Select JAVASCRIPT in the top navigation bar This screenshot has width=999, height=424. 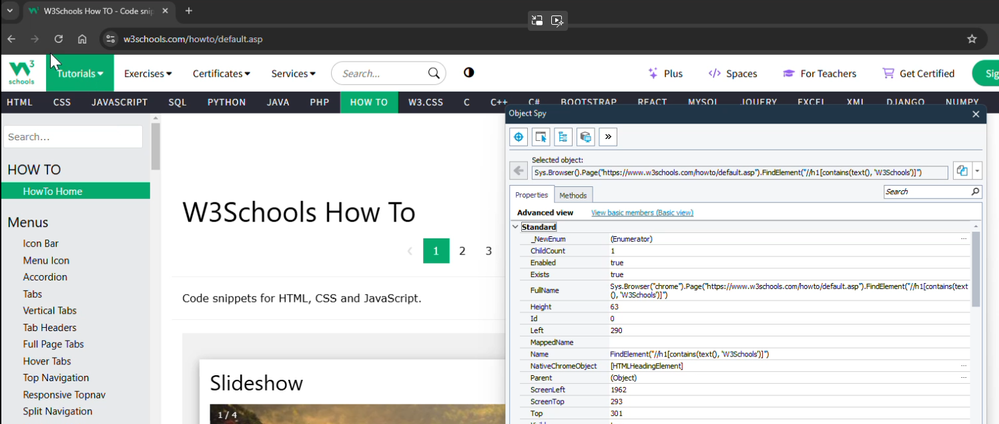click(119, 102)
